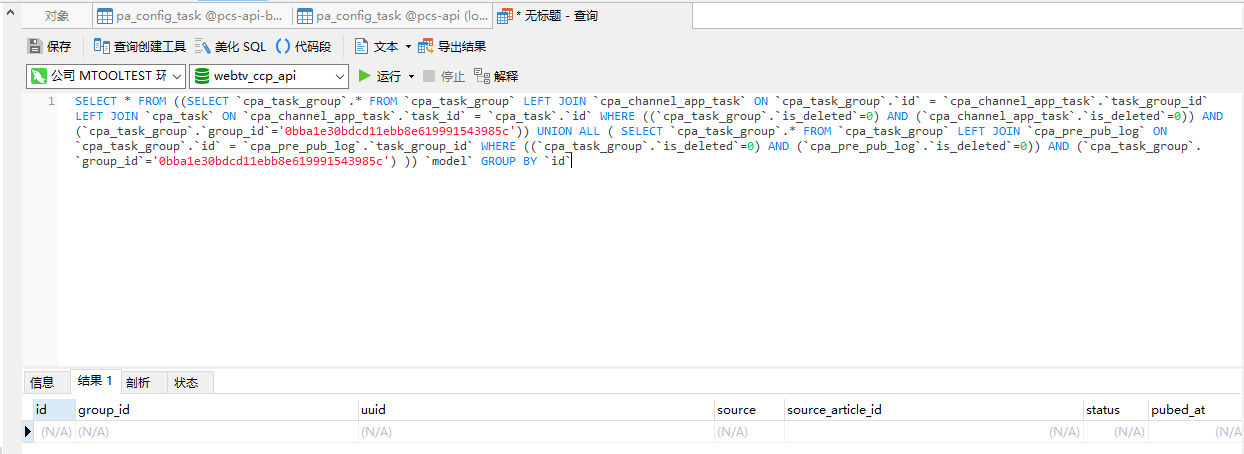Expand the 运行 dropdown arrow
The width and height of the screenshot is (1244, 454).
(x=411, y=76)
